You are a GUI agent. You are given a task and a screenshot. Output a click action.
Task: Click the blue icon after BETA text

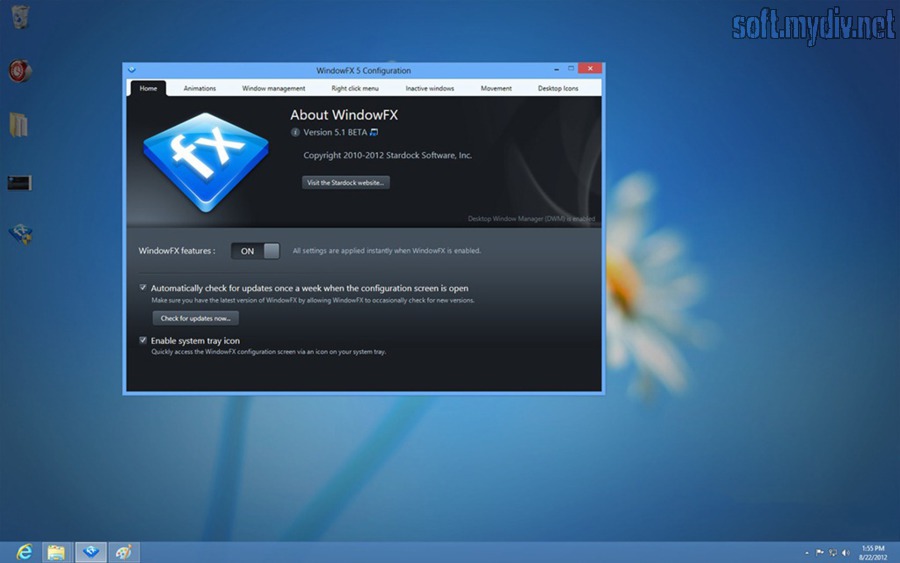pyautogui.click(x=374, y=133)
